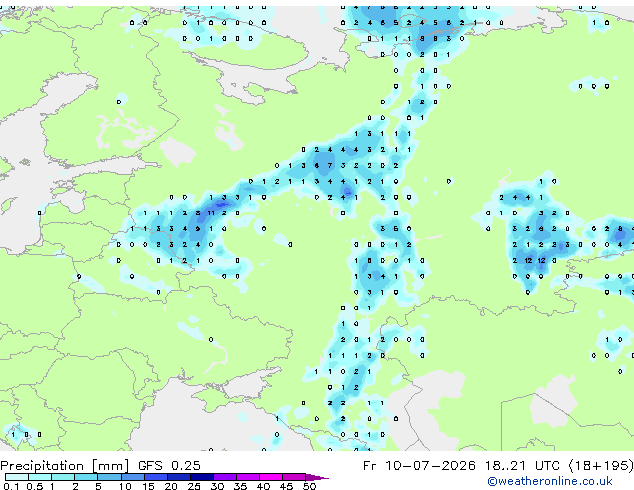The image size is (634, 490).
Task: Click the legend label '45'
Action: [286, 486]
